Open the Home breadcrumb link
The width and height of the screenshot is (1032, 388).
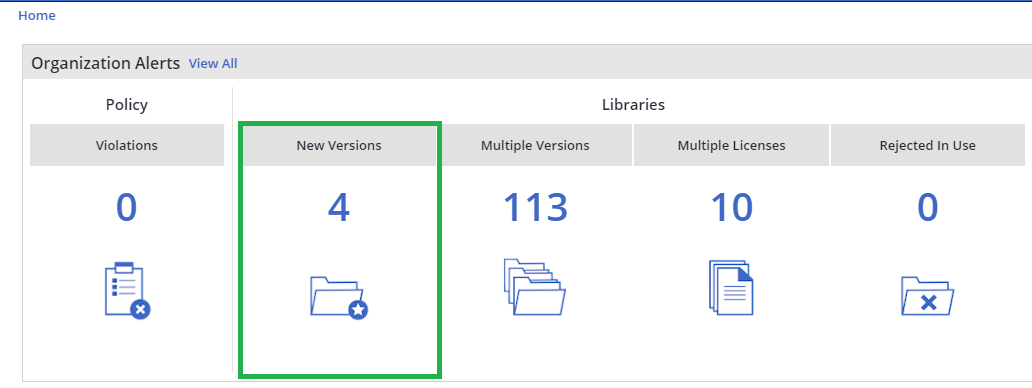(37, 16)
